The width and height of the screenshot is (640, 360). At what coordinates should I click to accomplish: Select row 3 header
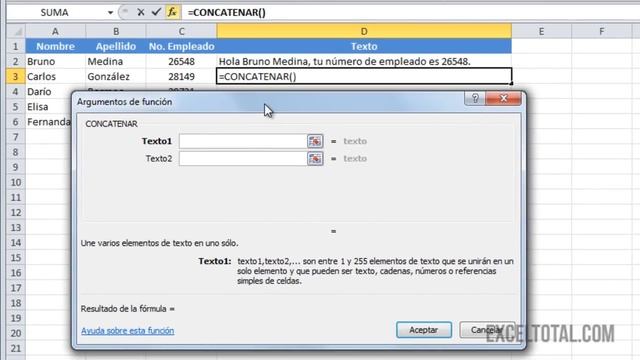click(x=16, y=76)
